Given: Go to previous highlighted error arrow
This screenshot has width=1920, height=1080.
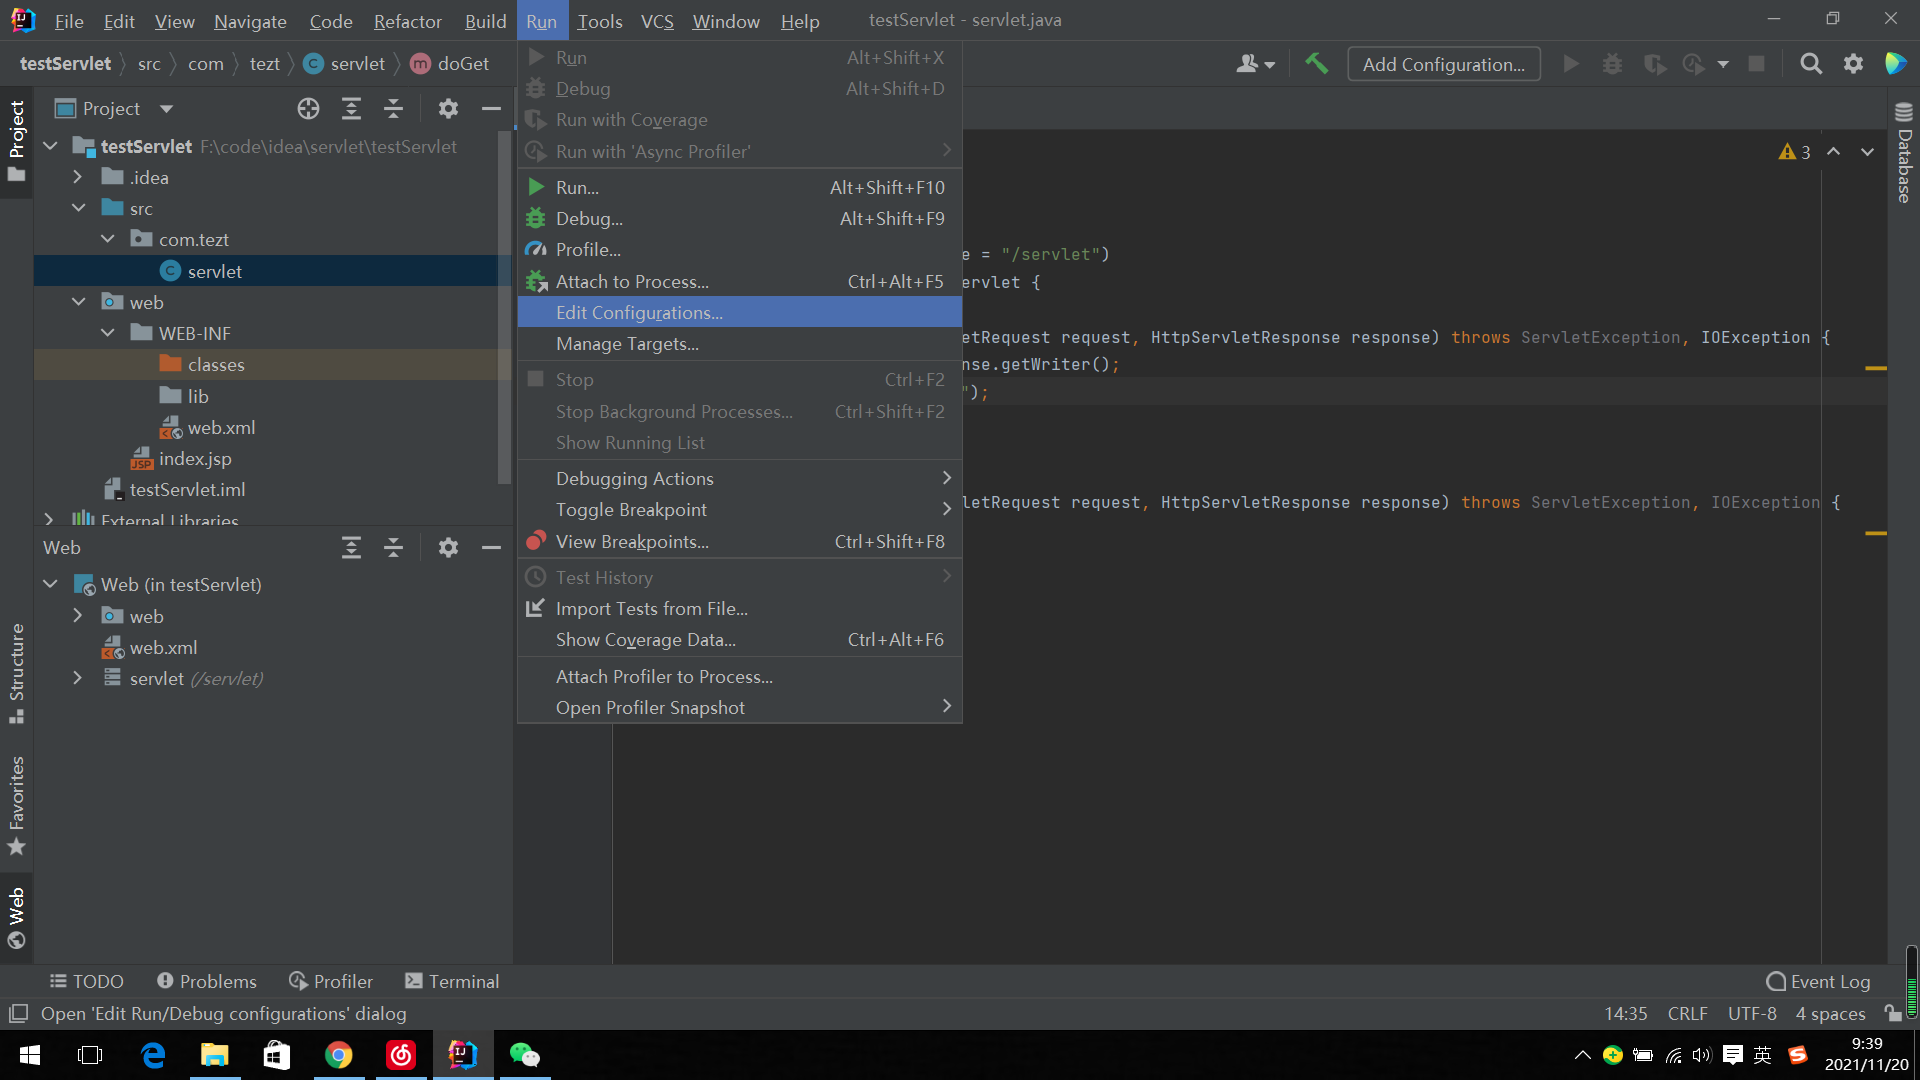Looking at the screenshot, I should click(1833, 152).
